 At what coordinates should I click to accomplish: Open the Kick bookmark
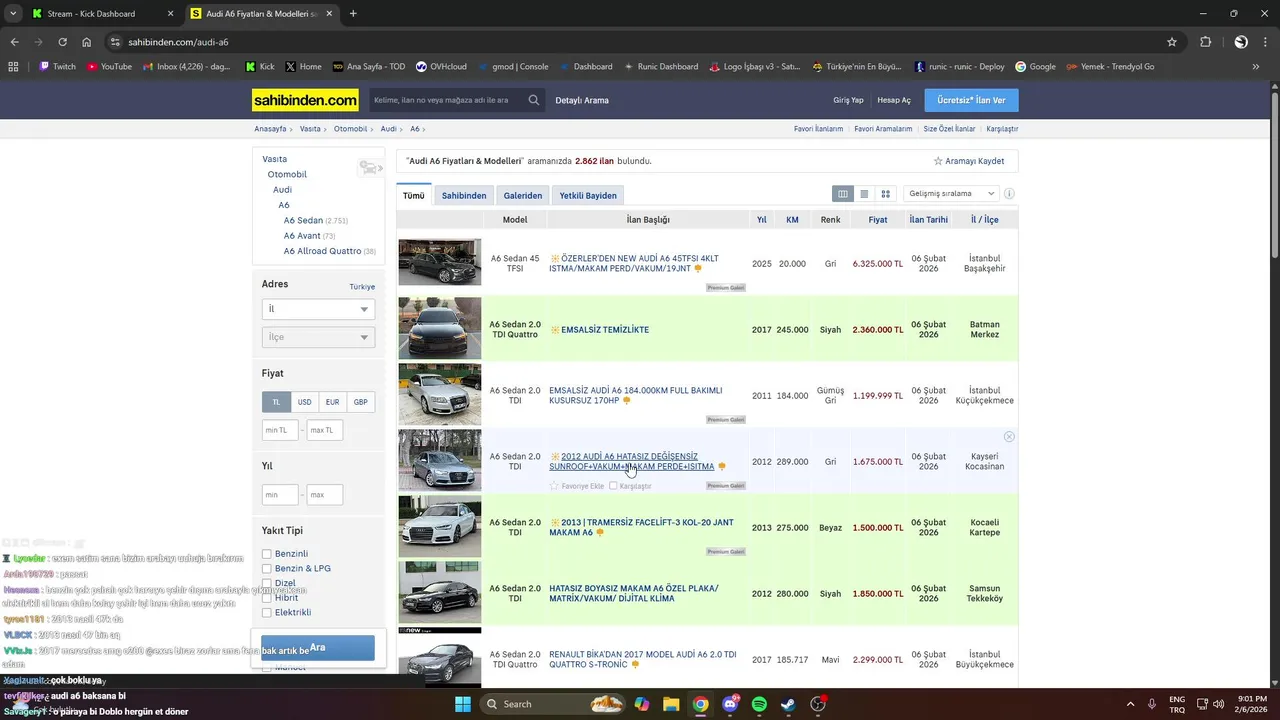[x=260, y=67]
